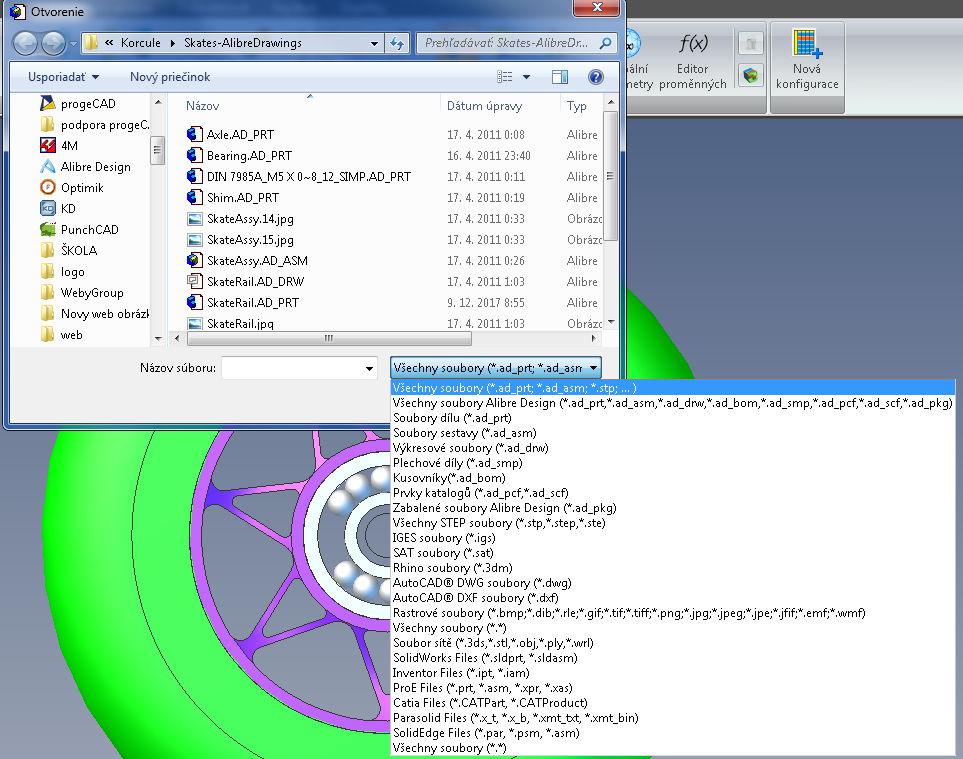Click the Nová konfigurace icon
The width and height of the screenshot is (963, 759).
(807, 44)
